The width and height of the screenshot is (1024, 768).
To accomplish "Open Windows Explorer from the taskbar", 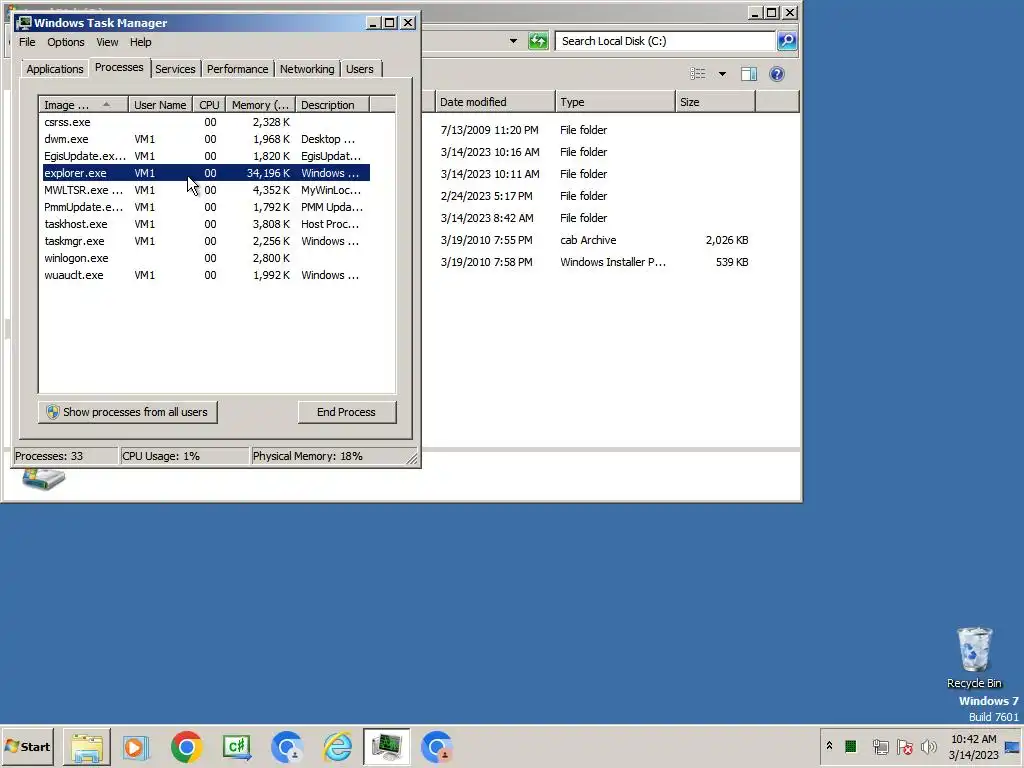I will pos(87,747).
